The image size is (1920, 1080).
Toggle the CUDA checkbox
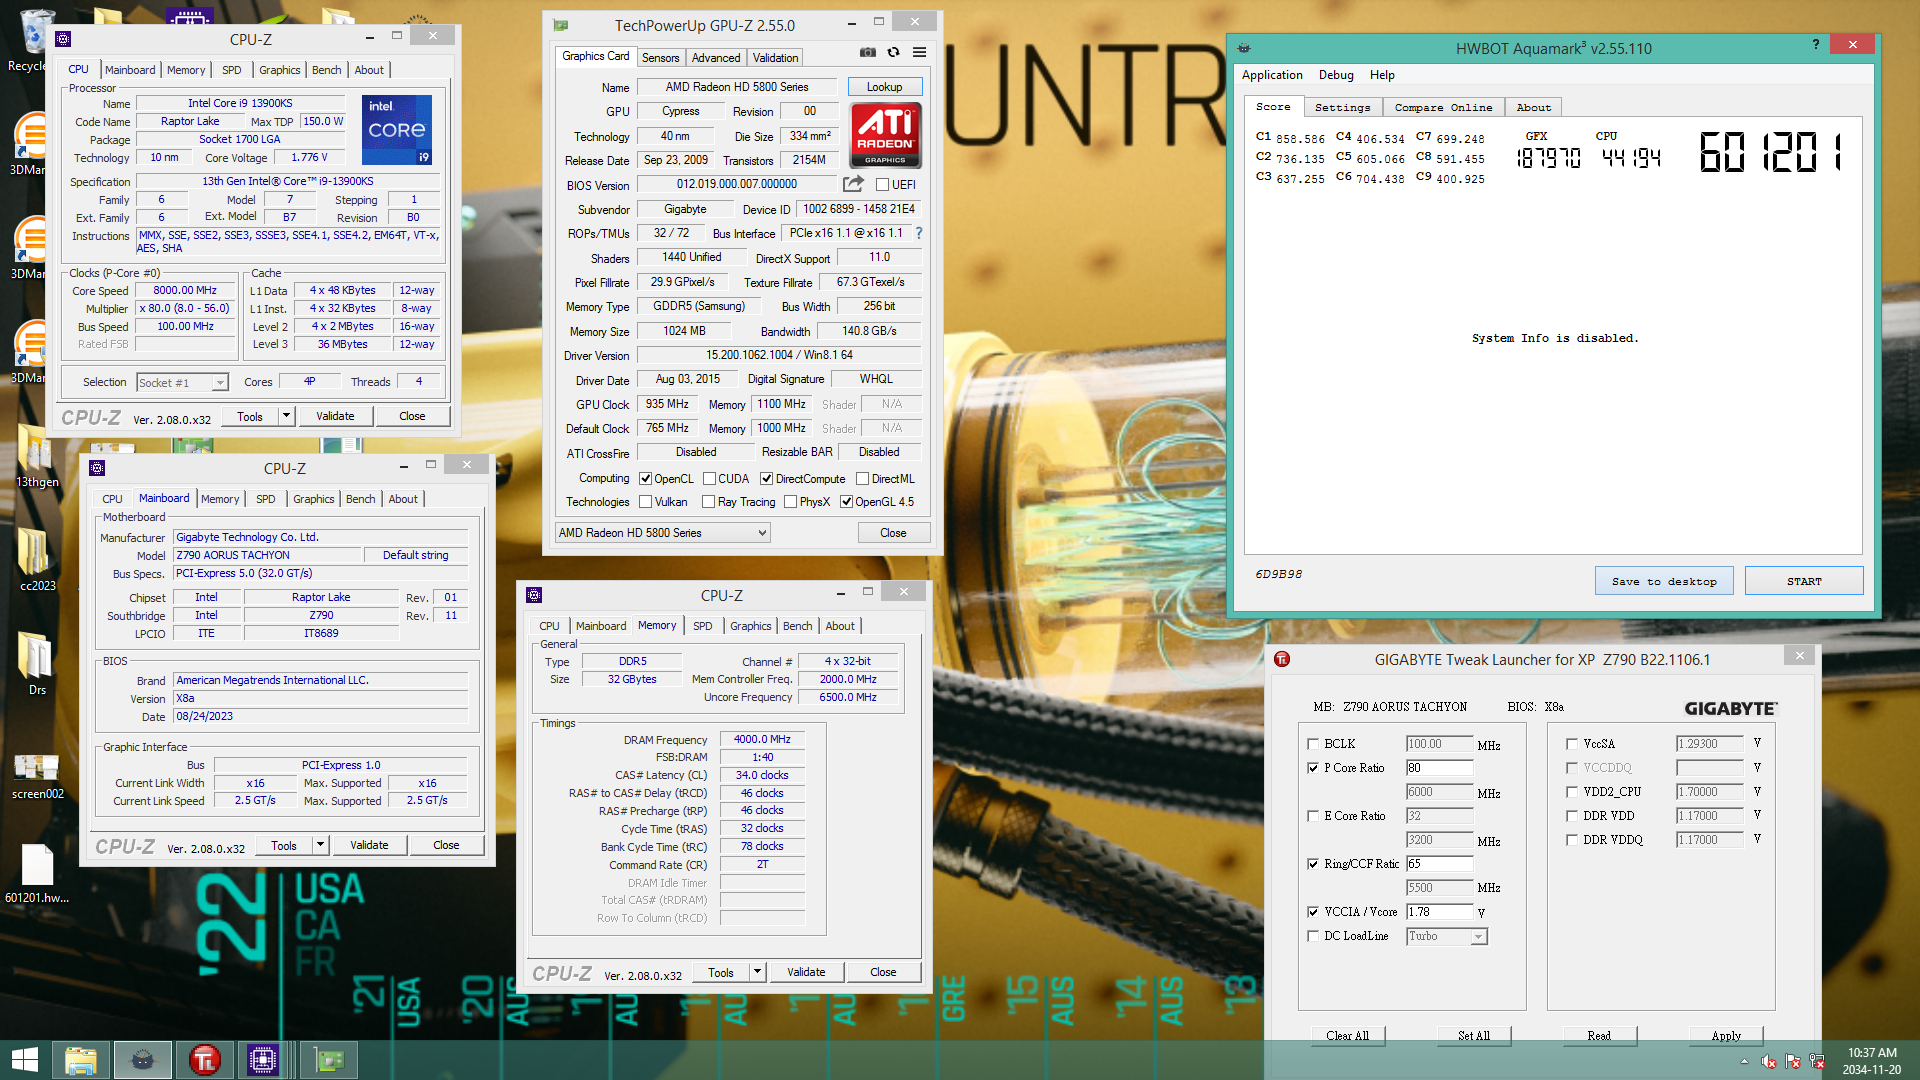(709, 479)
